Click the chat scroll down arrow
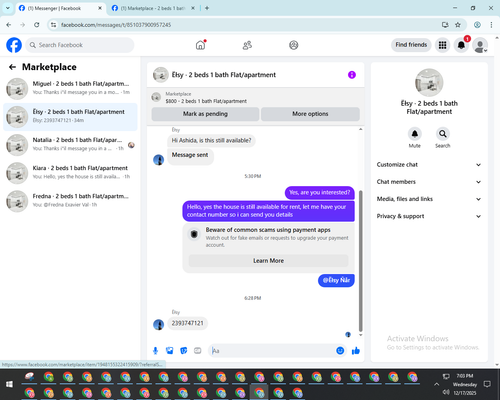The width and height of the screenshot is (500, 400). point(360,335)
